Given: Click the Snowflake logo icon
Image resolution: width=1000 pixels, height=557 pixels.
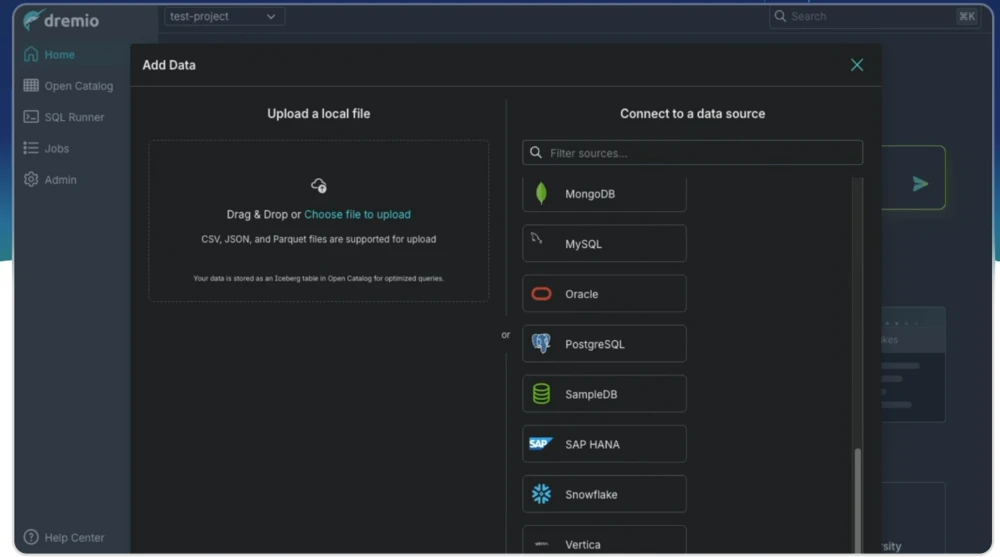Looking at the screenshot, I should pyautogui.click(x=541, y=494).
